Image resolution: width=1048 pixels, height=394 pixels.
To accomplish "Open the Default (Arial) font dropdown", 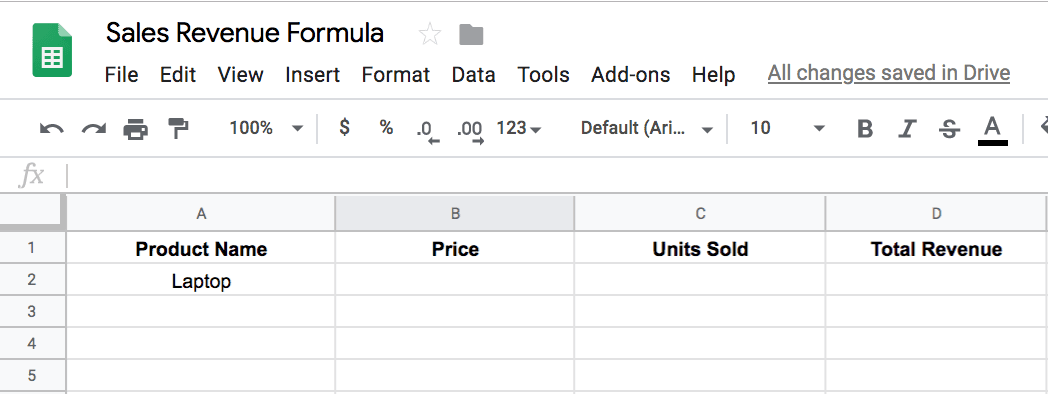I will pos(646,128).
